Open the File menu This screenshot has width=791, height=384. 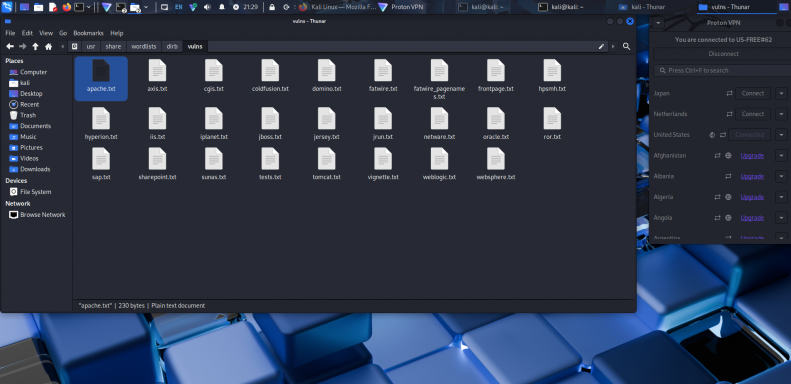point(10,33)
